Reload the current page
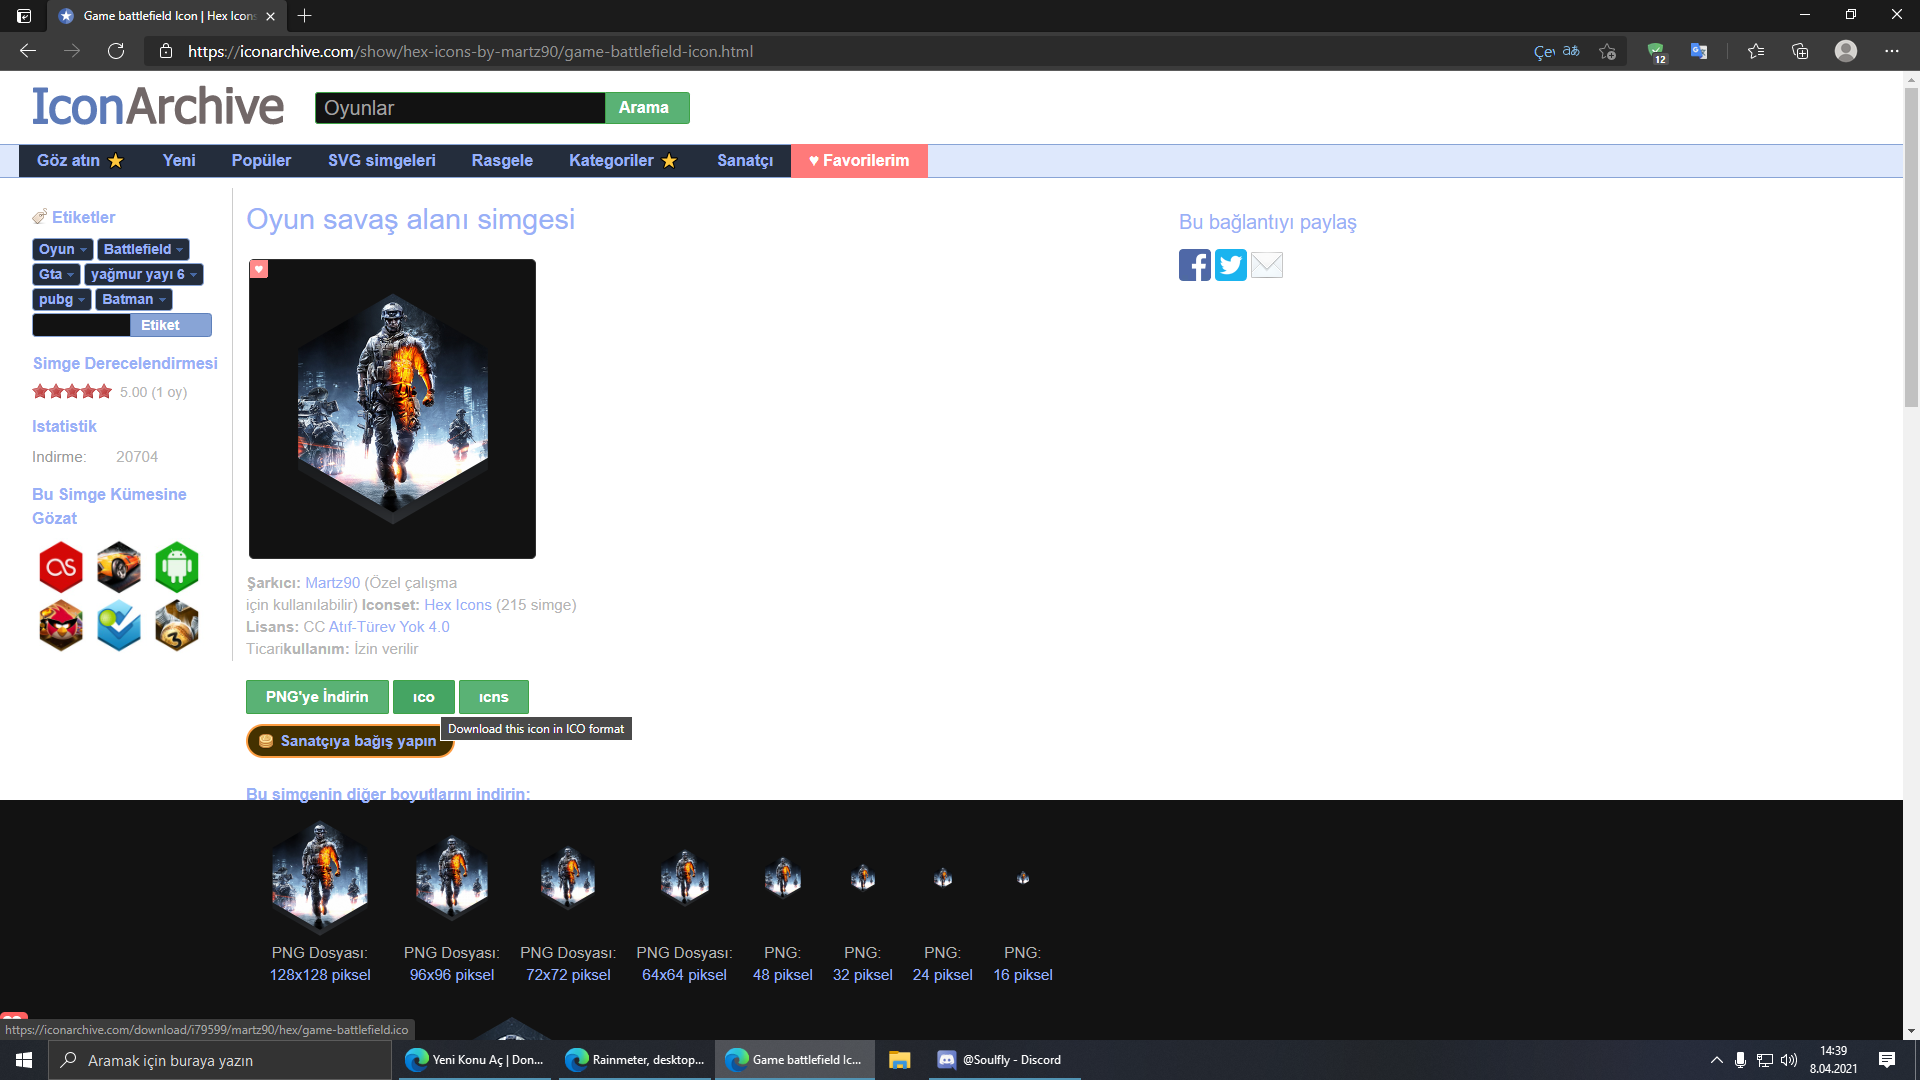Viewport: 1920px width, 1080px height. pos(116,51)
